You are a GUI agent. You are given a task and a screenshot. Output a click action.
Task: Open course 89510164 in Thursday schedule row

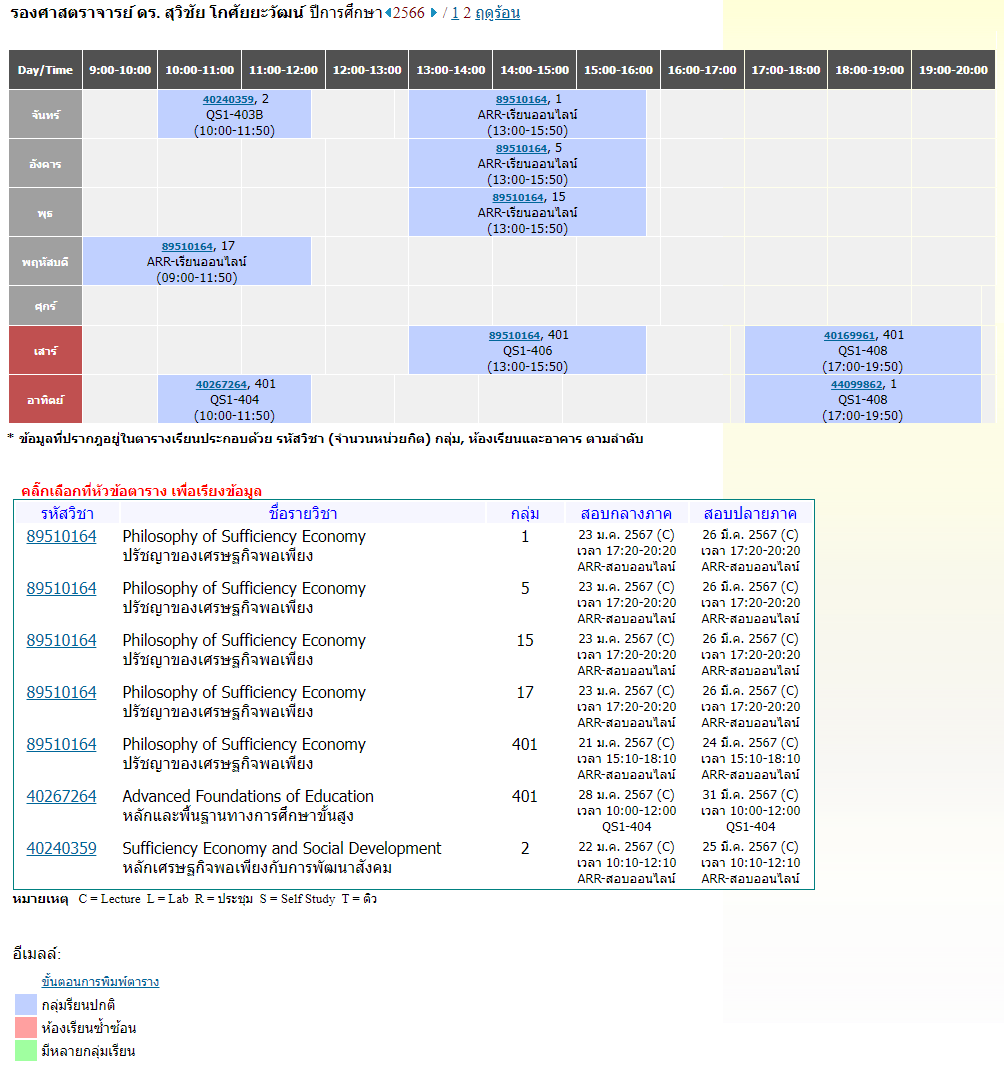187,246
